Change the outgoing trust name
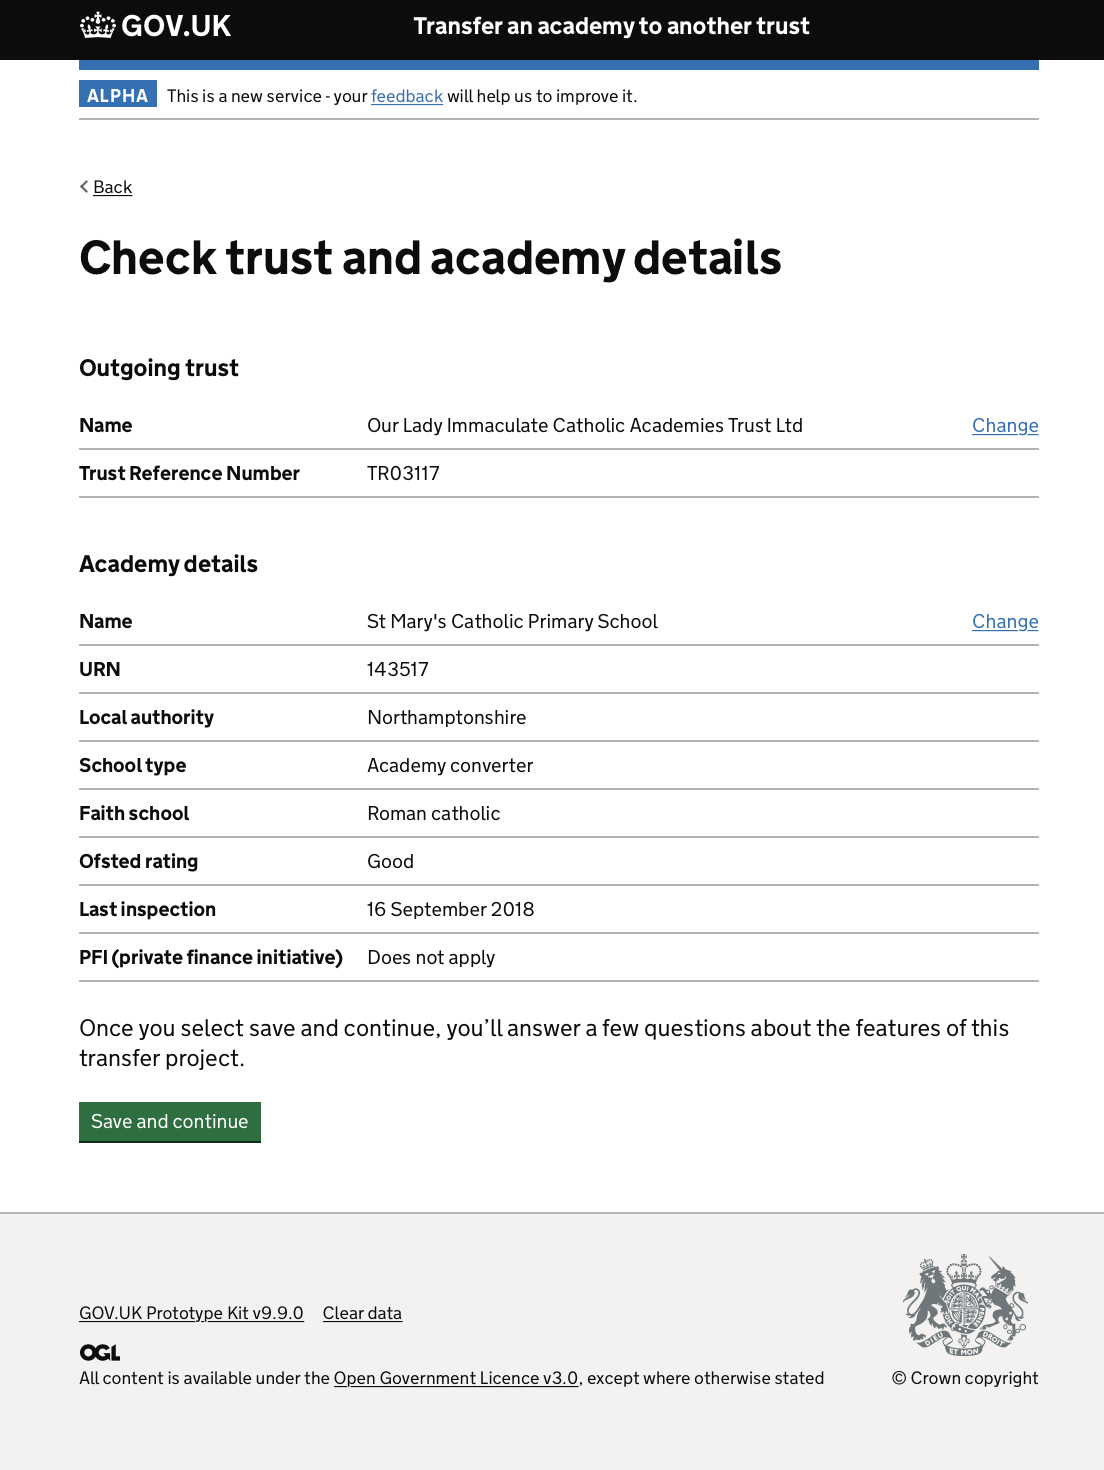This screenshot has width=1104, height=1470. pos(1004,426)
